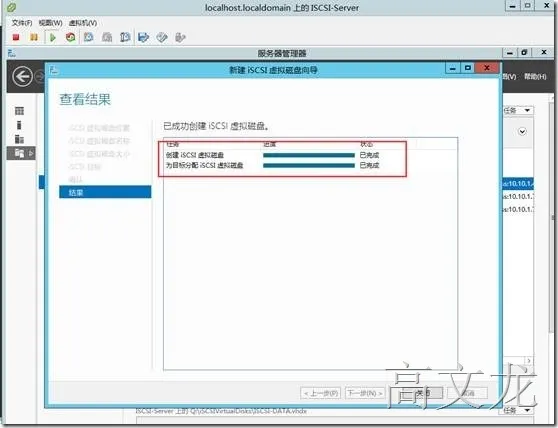Screen dimensions: 558x428
Task: Select the highlighted 结果 wizard step
Action: tap(105, 192)
